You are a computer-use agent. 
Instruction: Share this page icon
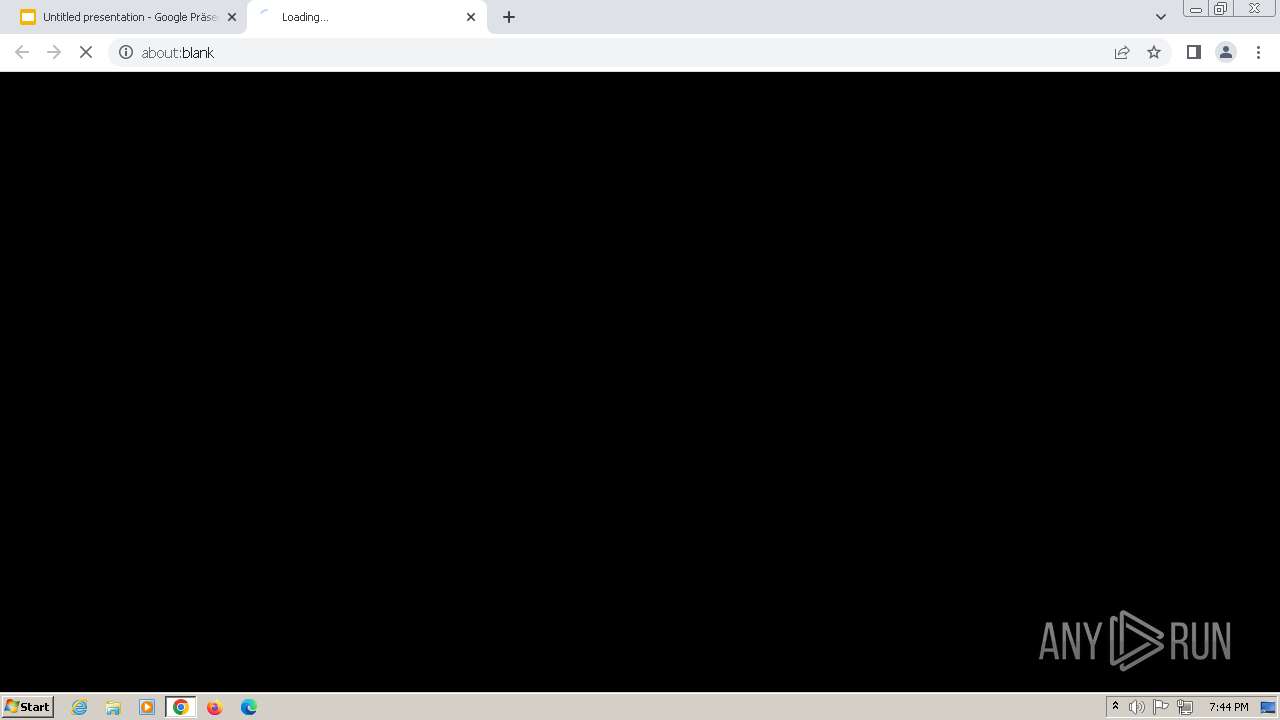pyautogui.click(x=1122, y=52)
